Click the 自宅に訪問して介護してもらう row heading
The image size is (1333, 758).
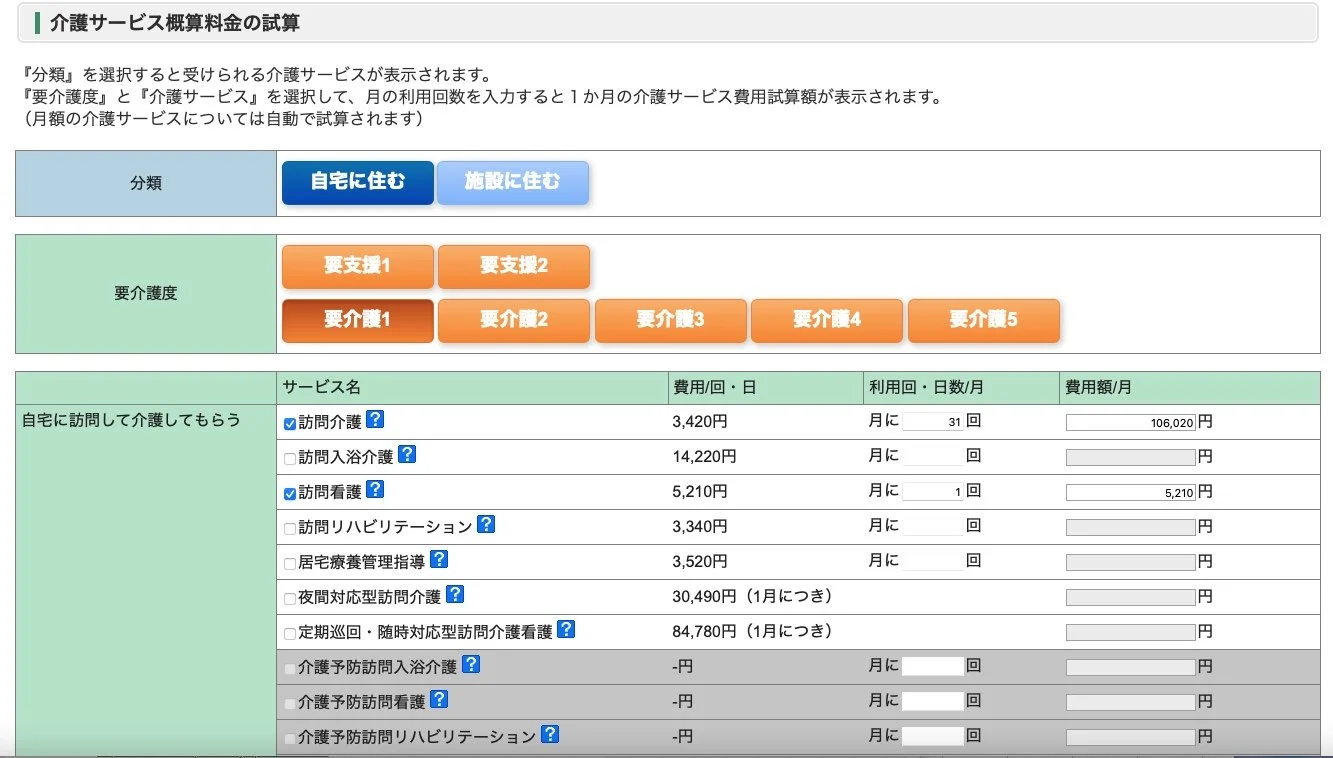click(131, 420)
